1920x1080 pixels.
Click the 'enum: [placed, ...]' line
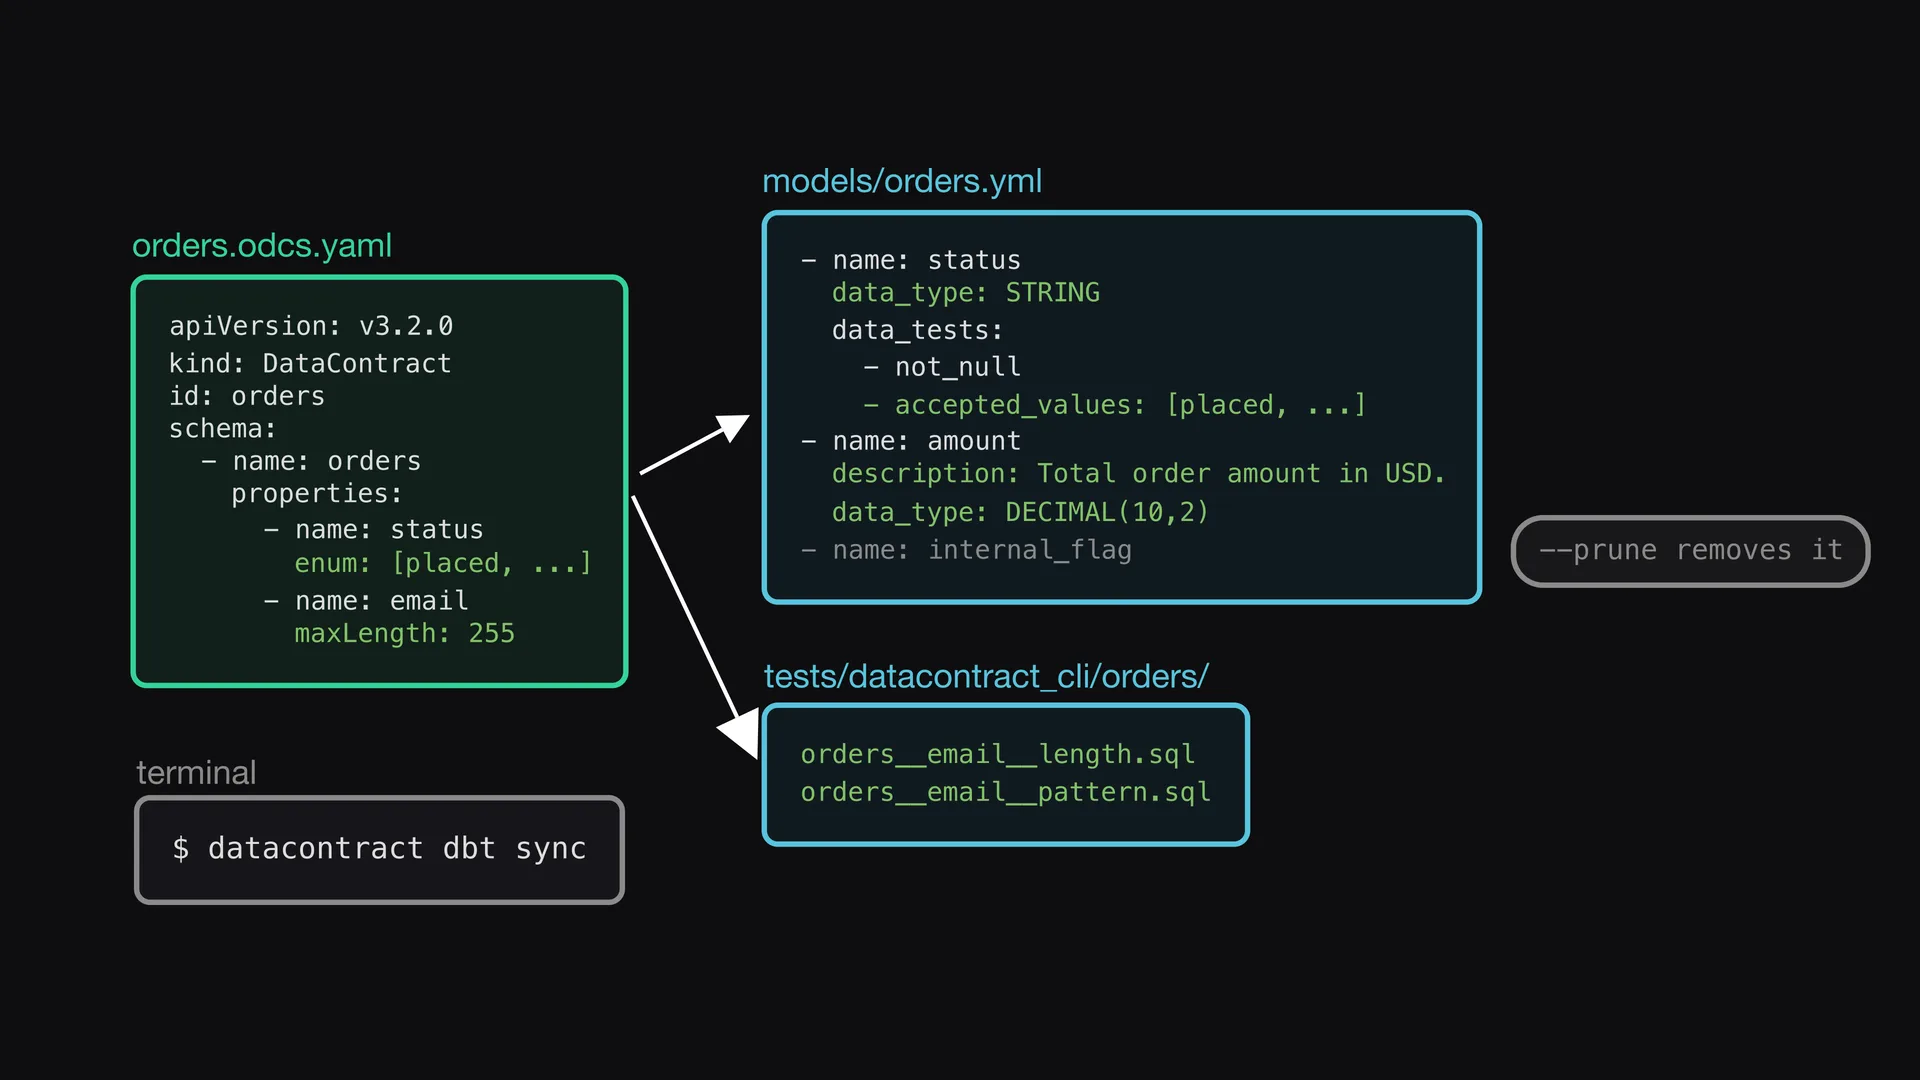point(443,564)
